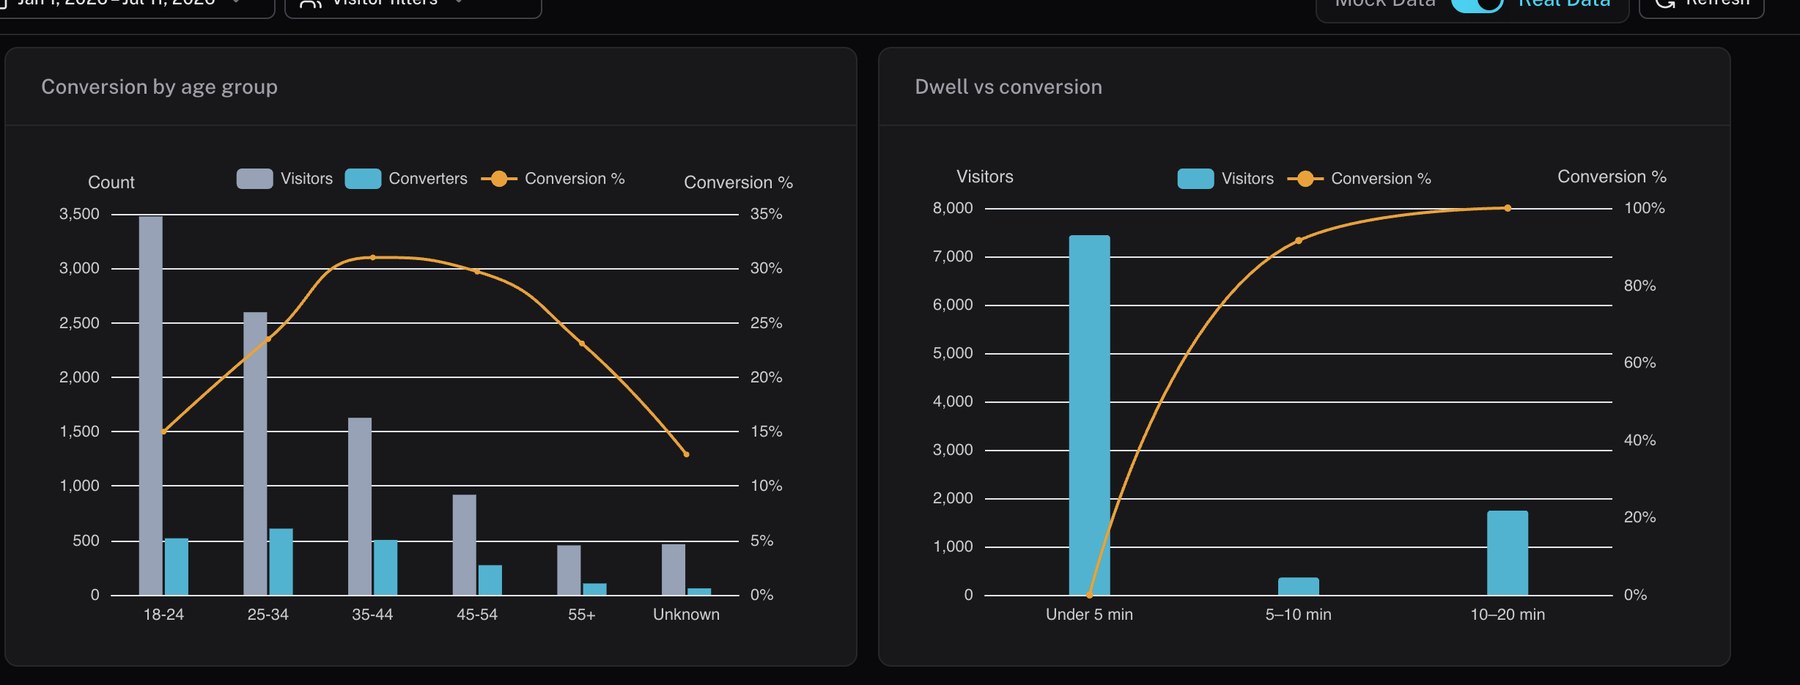Click the '5–10 min' axis label

click(x=1298, y=614)
